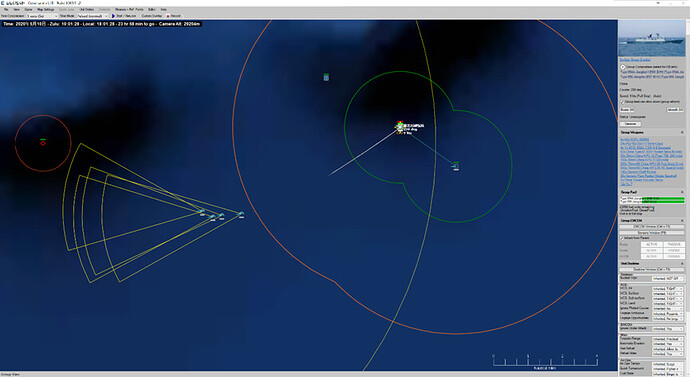This screenshot has height=377, width=690.
Task: Open the Unit Orders menu
Action: [87, 9]
